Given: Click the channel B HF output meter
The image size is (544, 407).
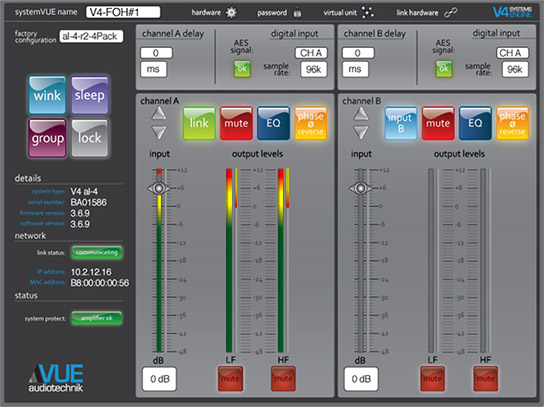Looking at the screenshot, I should coord(483,261).
